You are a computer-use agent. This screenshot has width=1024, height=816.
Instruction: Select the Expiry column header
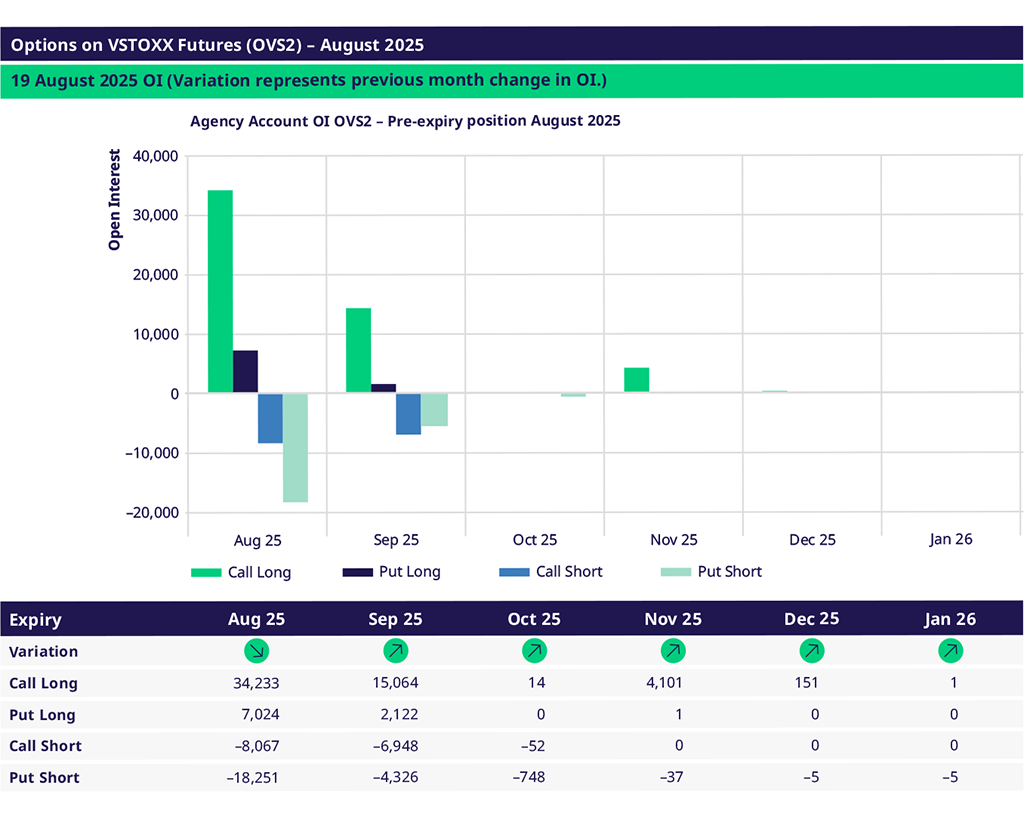pyautogui.click(x=35, y=620)
